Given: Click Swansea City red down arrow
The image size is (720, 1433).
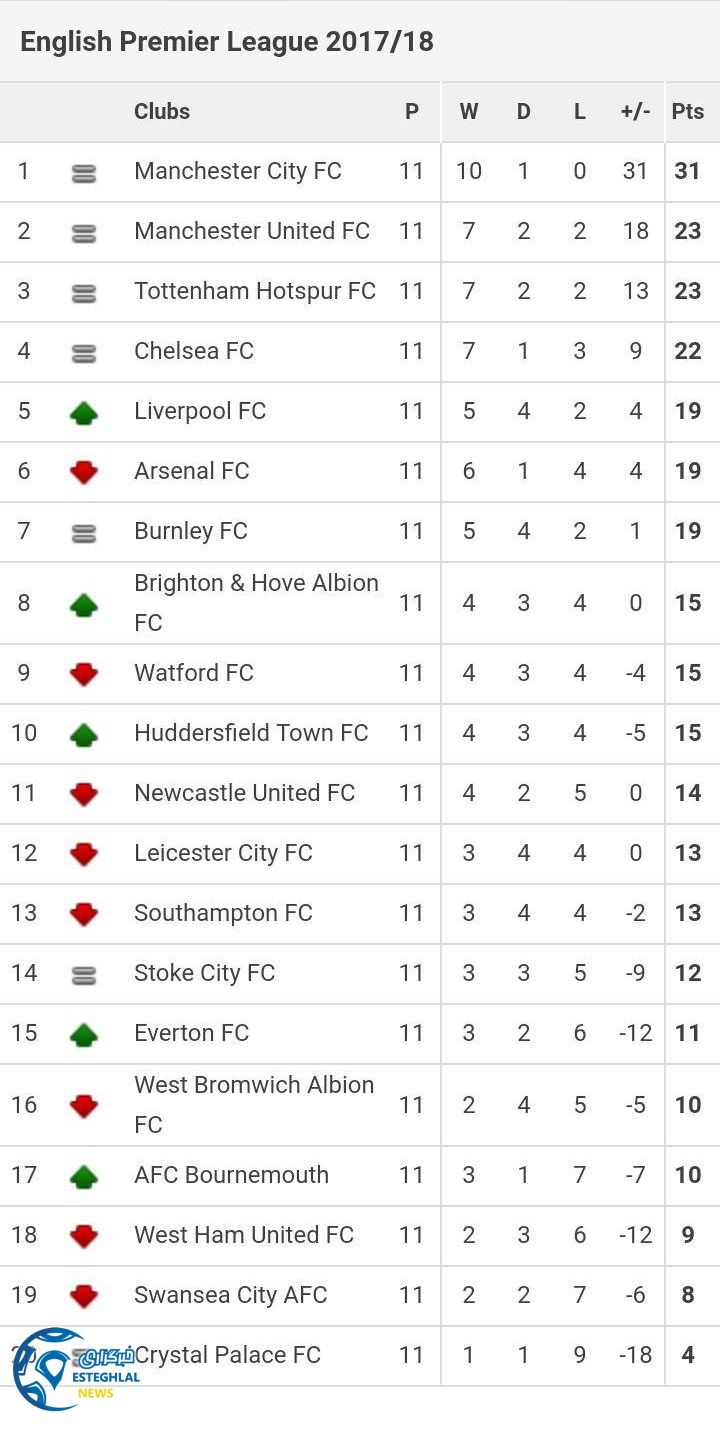Looking at the screenshot, I should click(x=84, y=1296).
